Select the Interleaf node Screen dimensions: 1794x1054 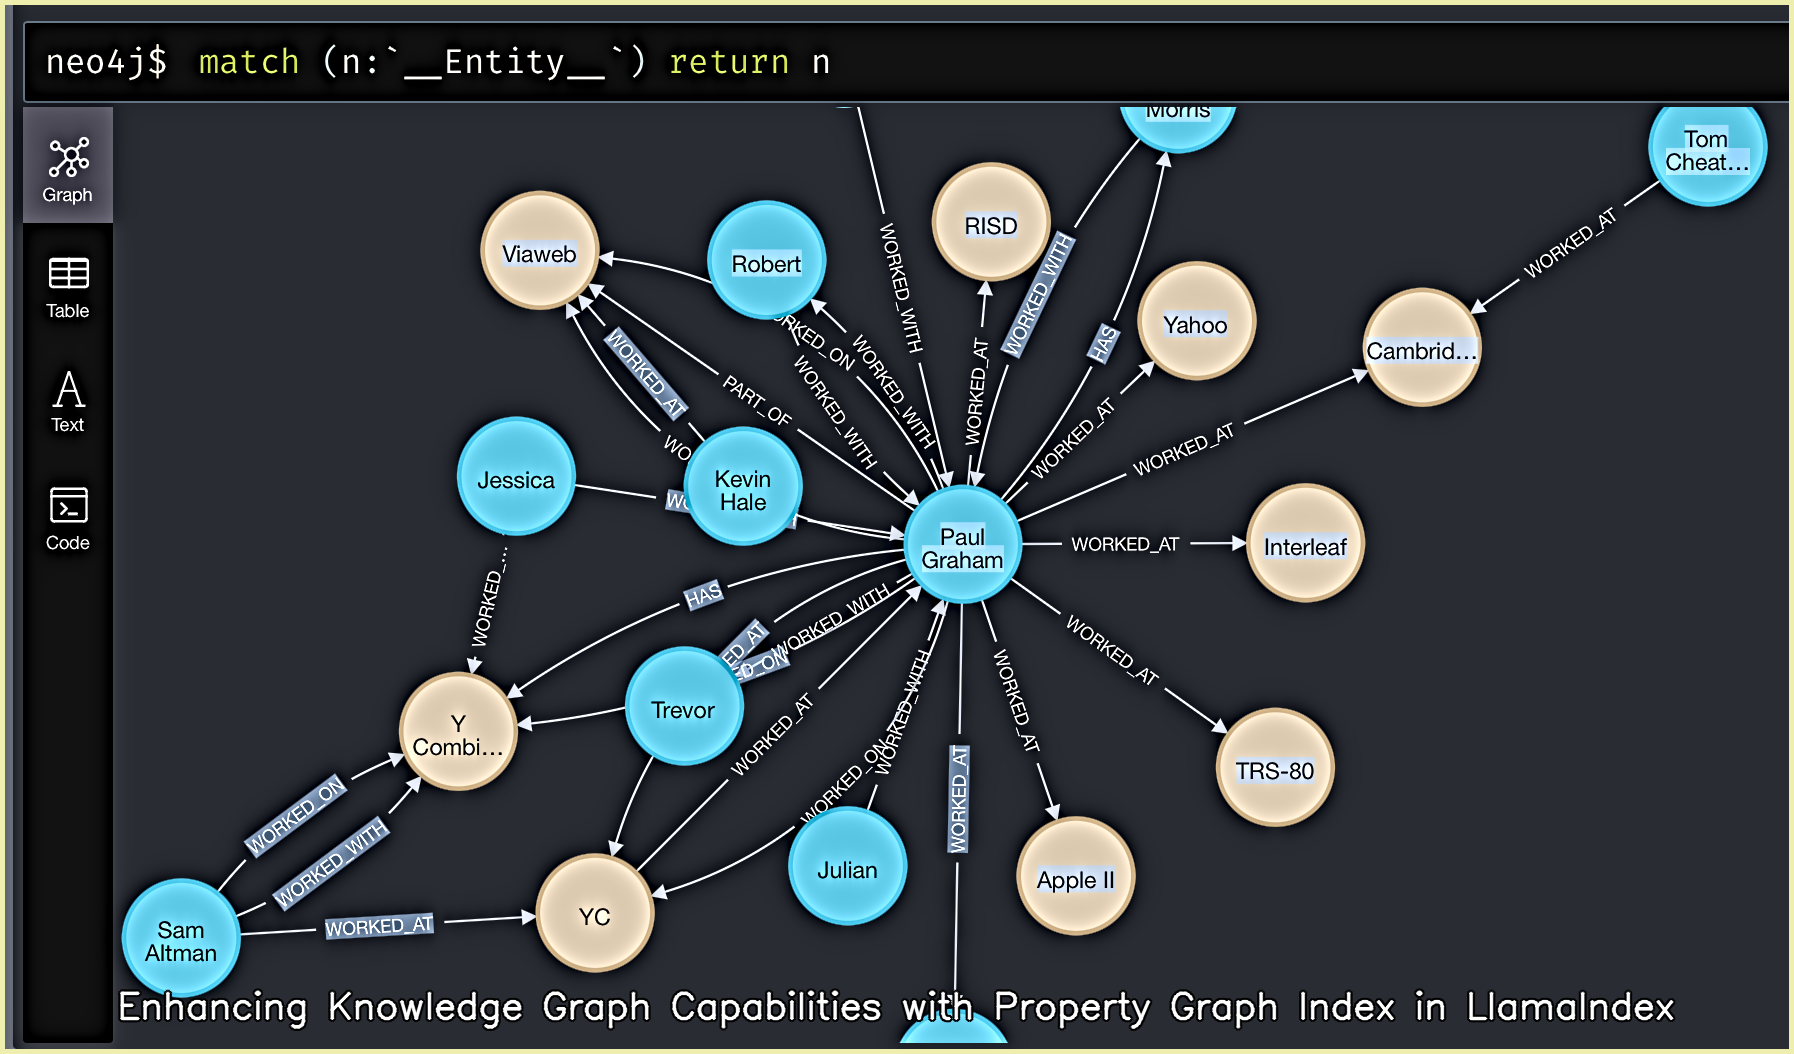tap(1304, 544)
